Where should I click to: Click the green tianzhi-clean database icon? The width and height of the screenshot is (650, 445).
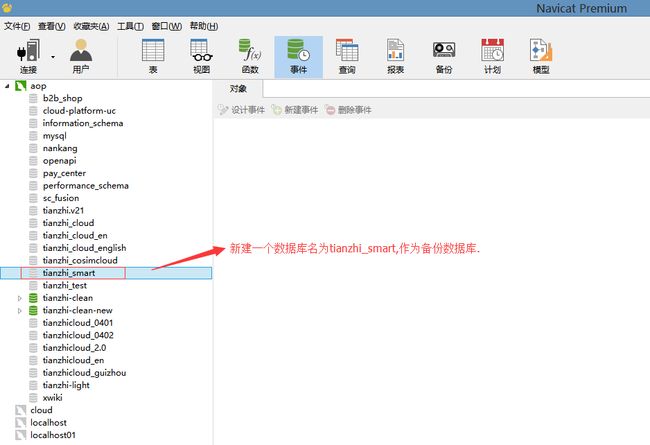[x=33, y=298]
